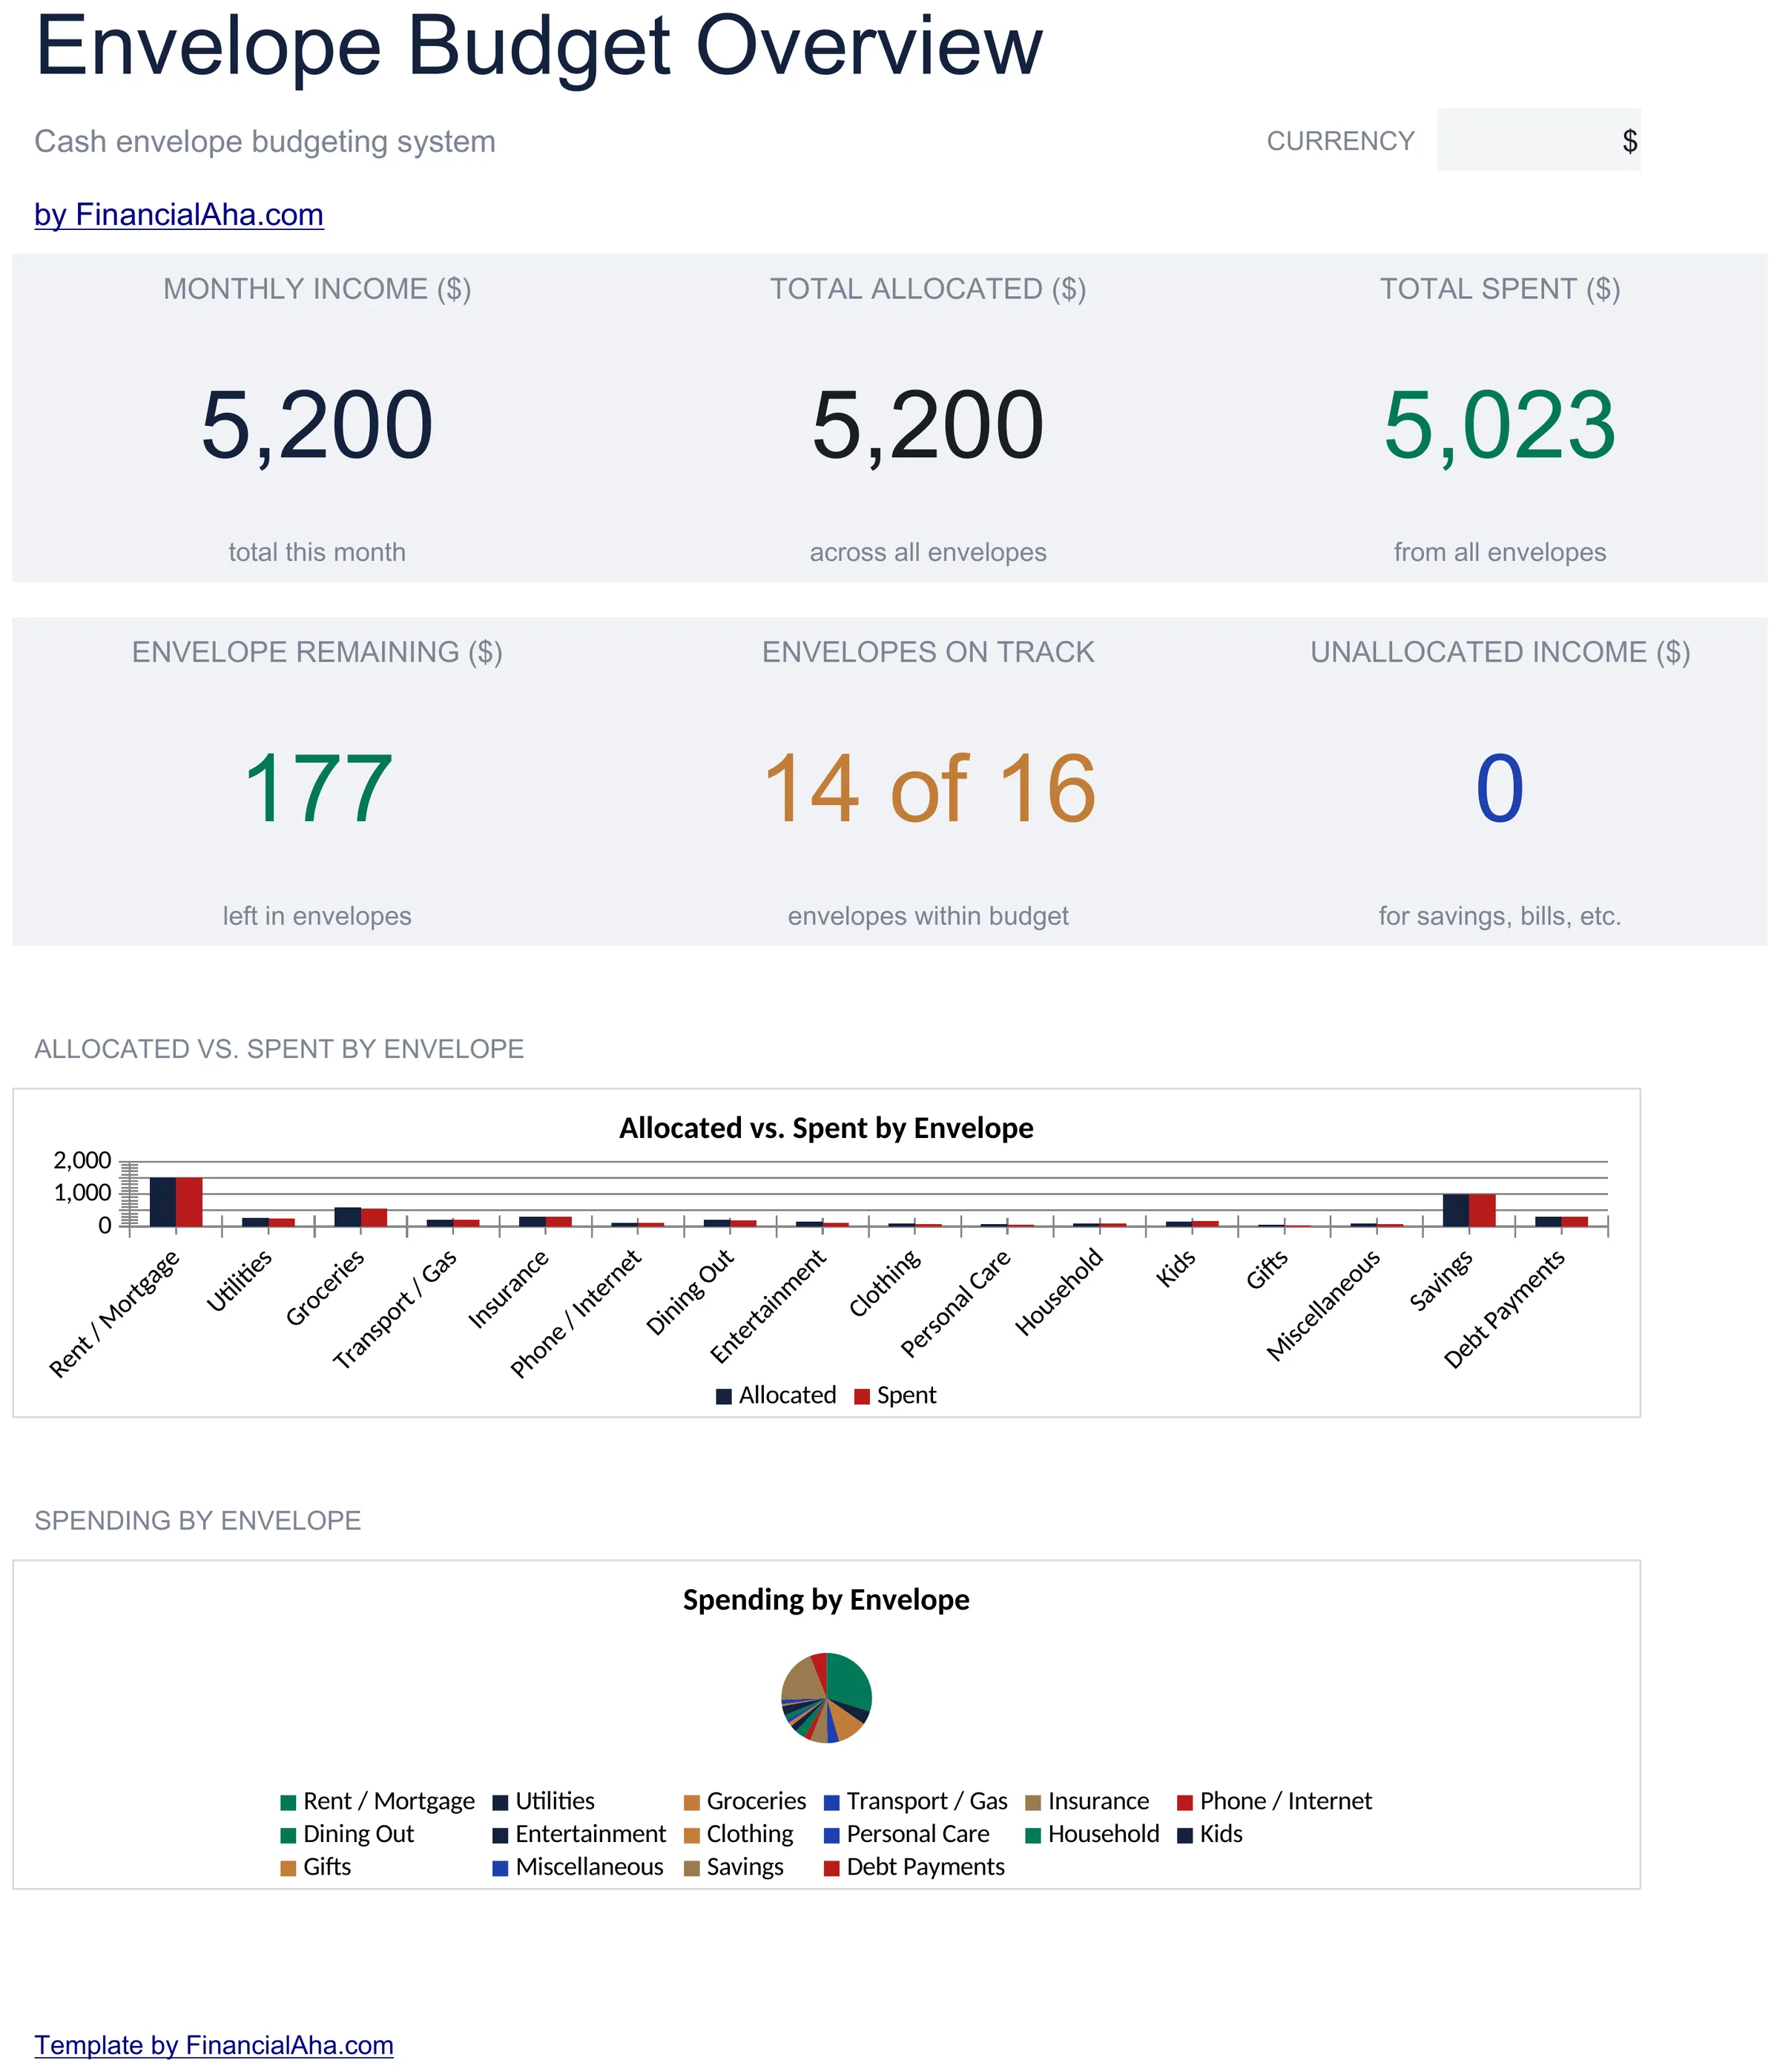Select the Envelope Remaining 177 value

317,789
